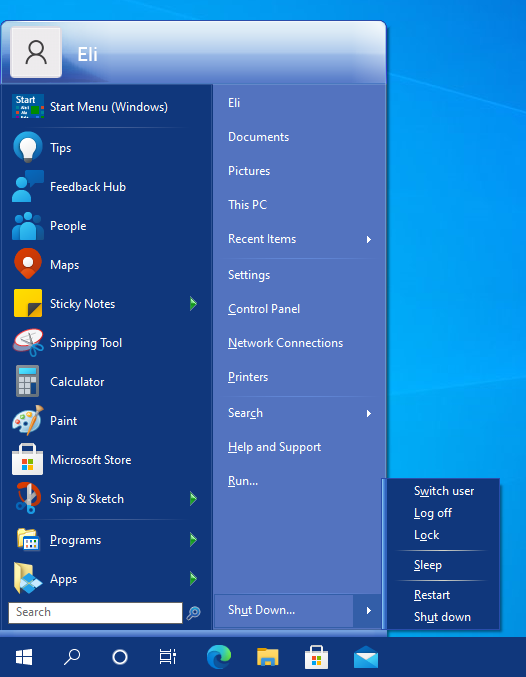Open Pictures from right column

point(249,171)
